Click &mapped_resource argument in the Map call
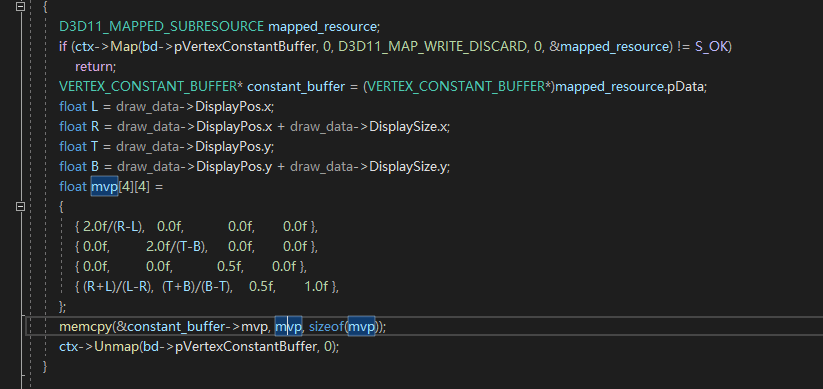The width and height of the screenshot is (823, 389). pos(608,46)
